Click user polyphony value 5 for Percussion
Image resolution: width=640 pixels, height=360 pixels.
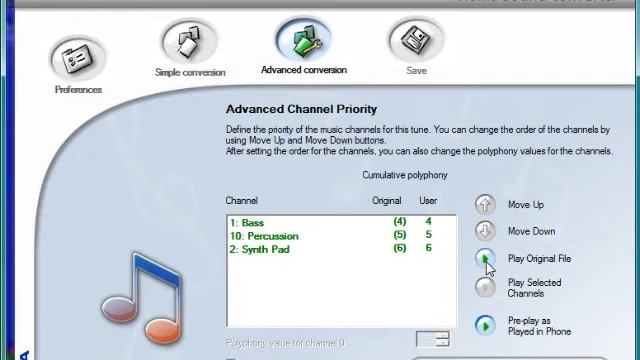(x=428, y=235)
